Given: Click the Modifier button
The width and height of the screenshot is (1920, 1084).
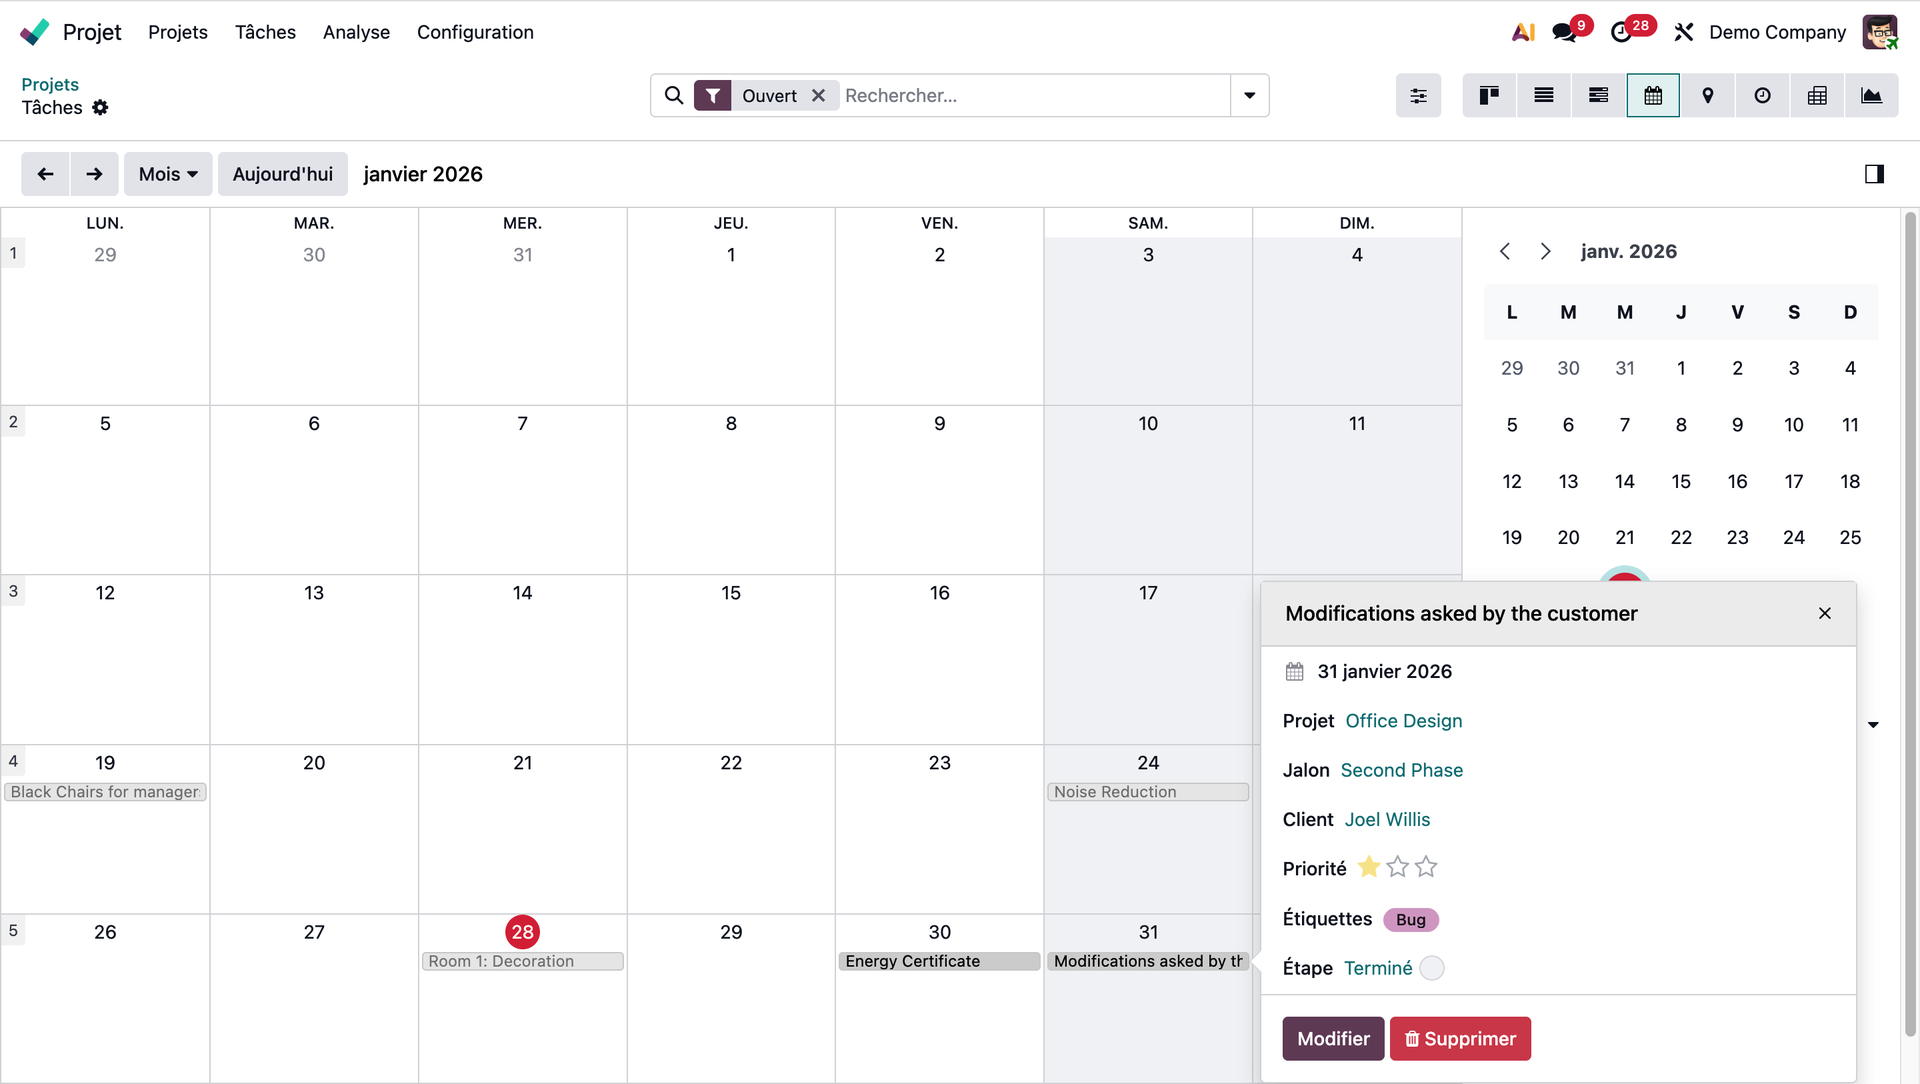Looking at the screenshot, I should coord(1333,1039).
